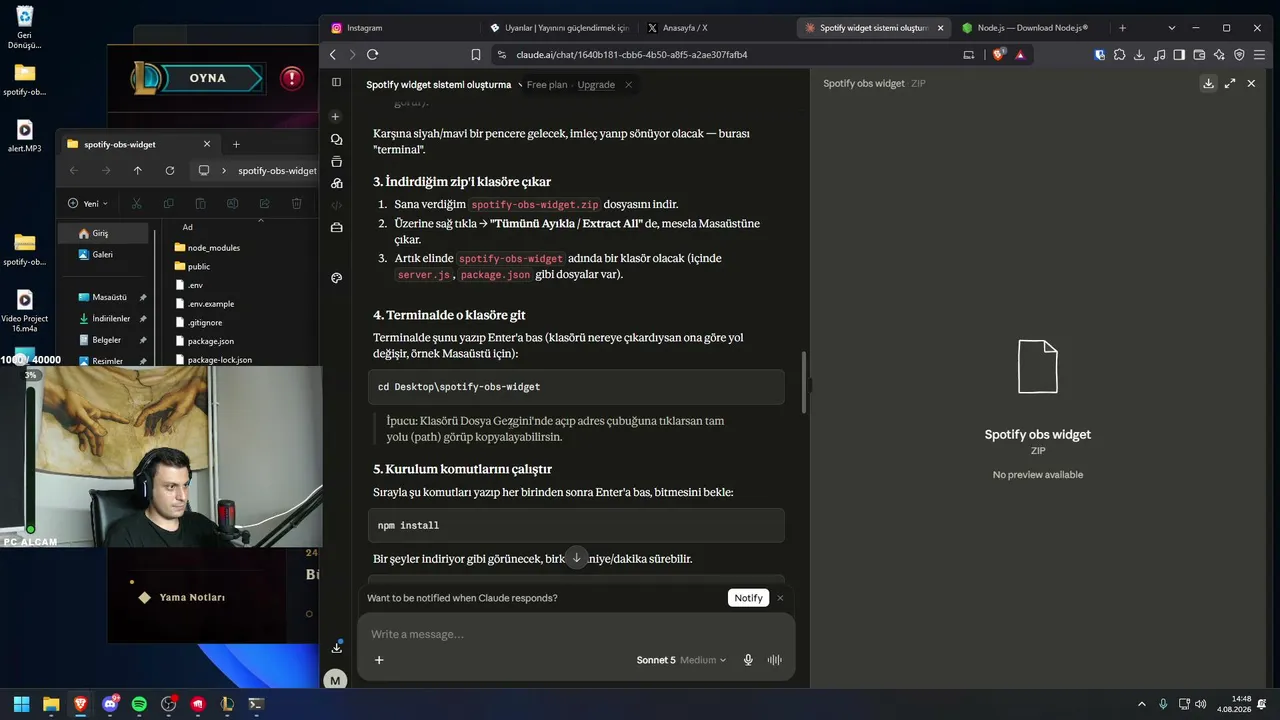The height and width of the screenshot is (720, 1280).
Task: Select the spotify-obs-widget File Explorer tab
Action: 138,144
